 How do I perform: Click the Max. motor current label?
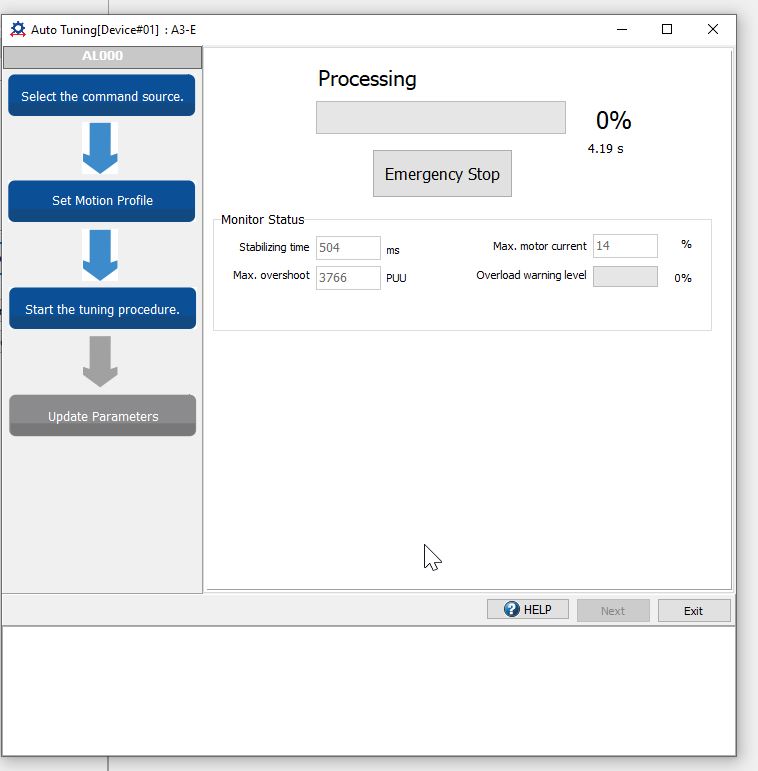click(x=540, y=246)
